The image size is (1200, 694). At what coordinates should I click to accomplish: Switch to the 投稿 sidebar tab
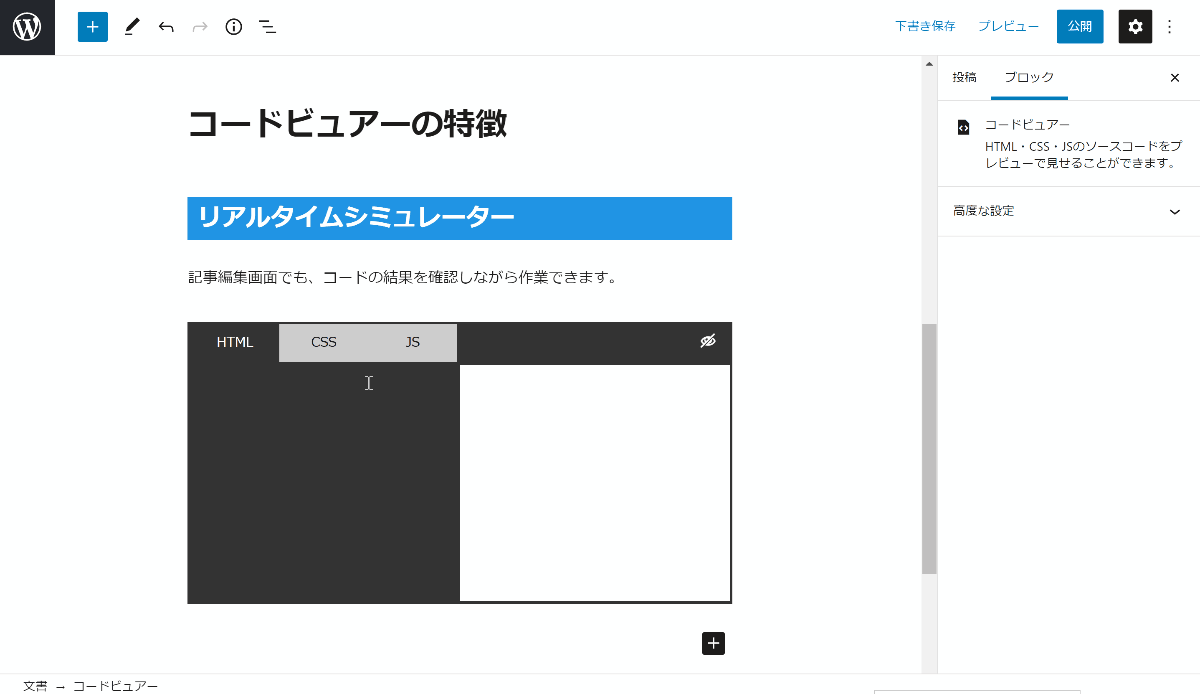(x=964, y=77)
